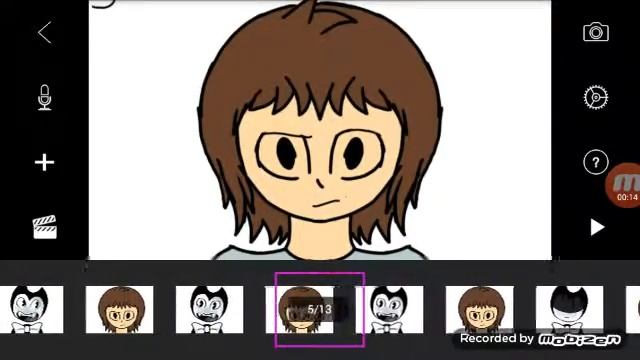Select the highlighted frame 5/13 thumbnail
Viewport: 640px width, 360px height.
click(x=320, y=309)
